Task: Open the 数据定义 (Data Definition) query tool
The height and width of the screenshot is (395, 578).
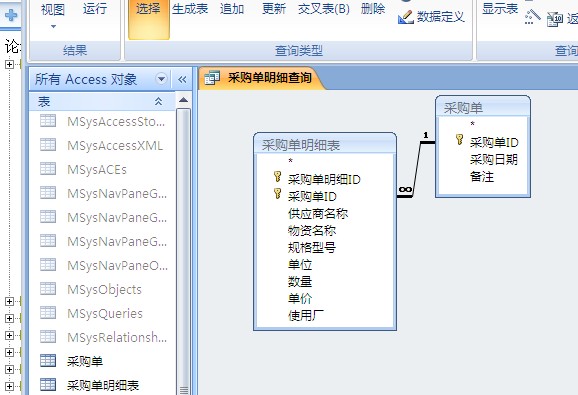Action: pos(431,17)
